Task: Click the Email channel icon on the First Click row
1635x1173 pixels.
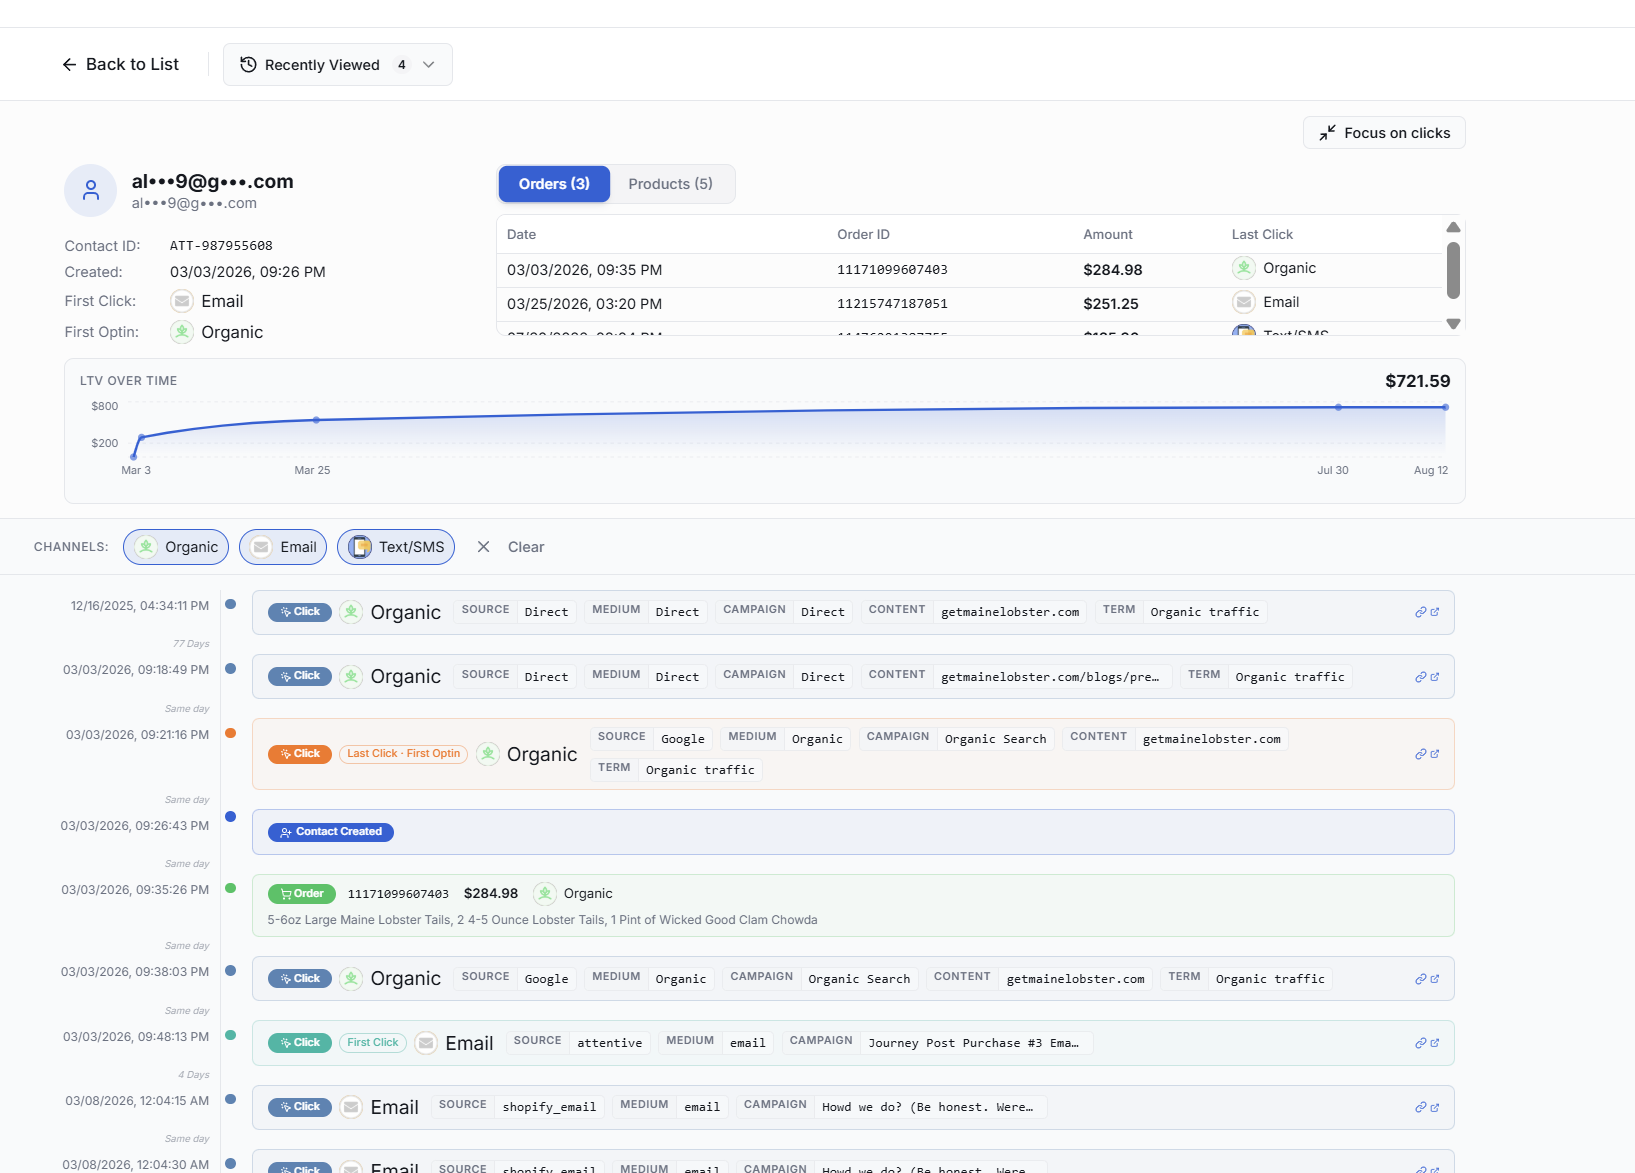Action: 426,1043
